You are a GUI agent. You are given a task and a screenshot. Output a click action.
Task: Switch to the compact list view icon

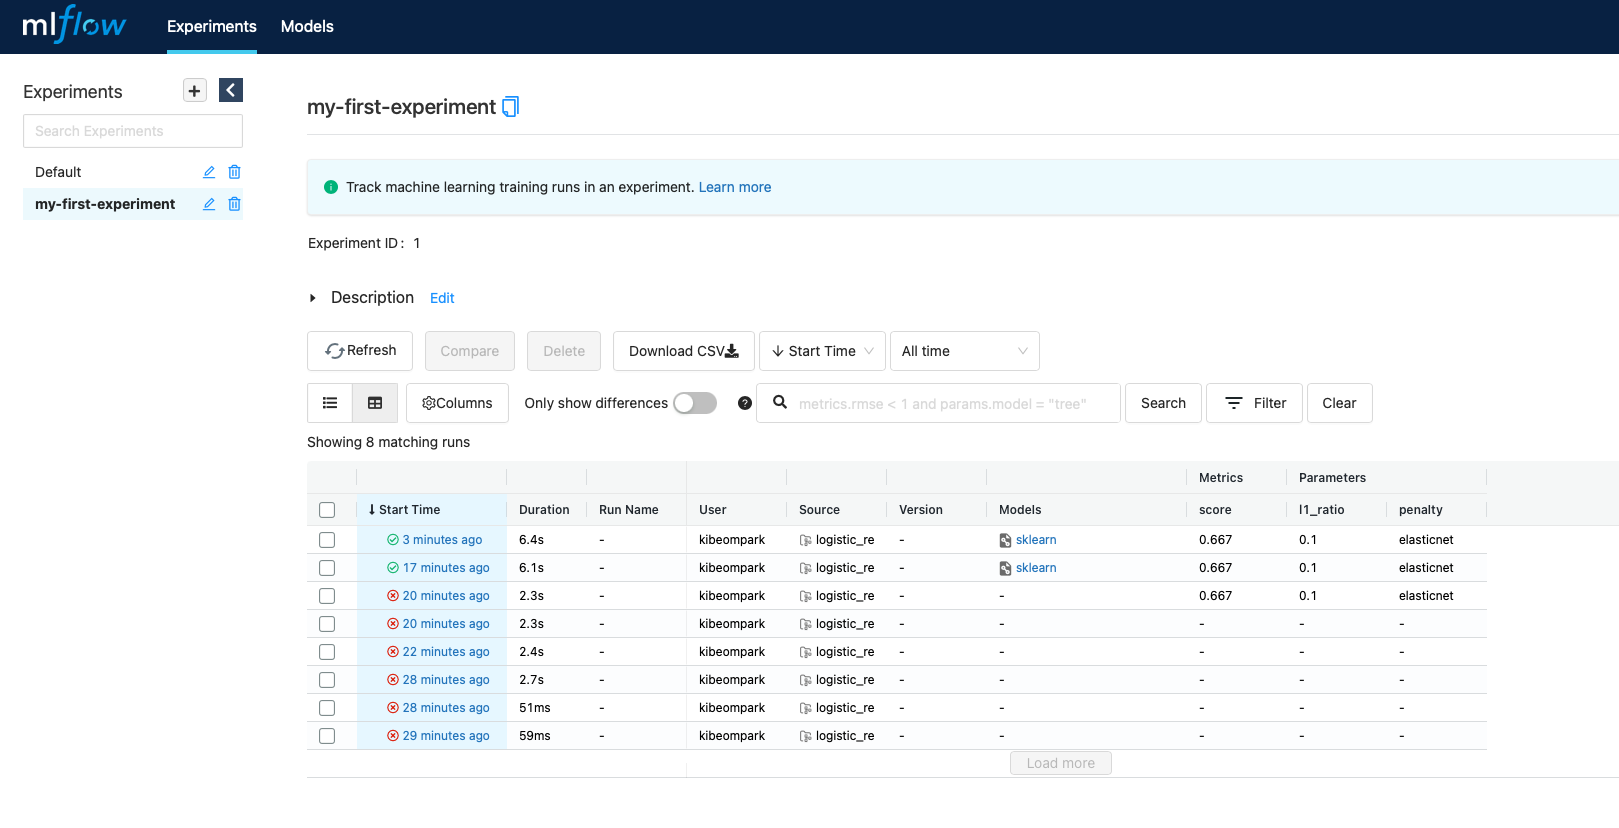coord(330,403)
